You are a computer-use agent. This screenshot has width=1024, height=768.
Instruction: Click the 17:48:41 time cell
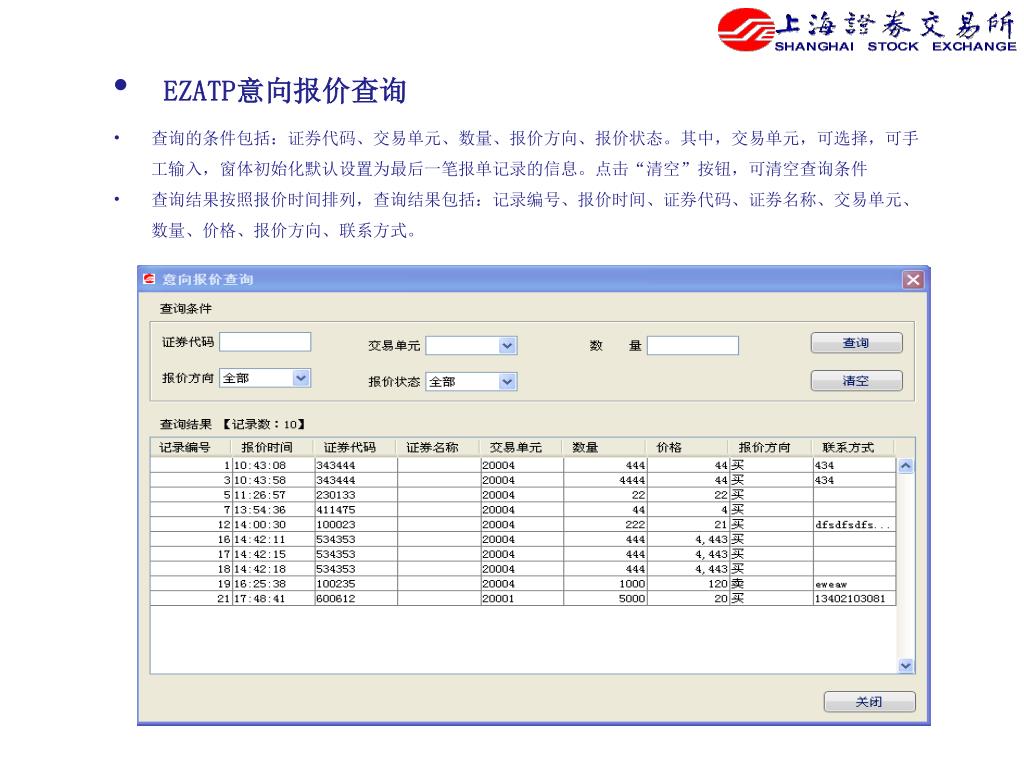[x=273, y=599]
